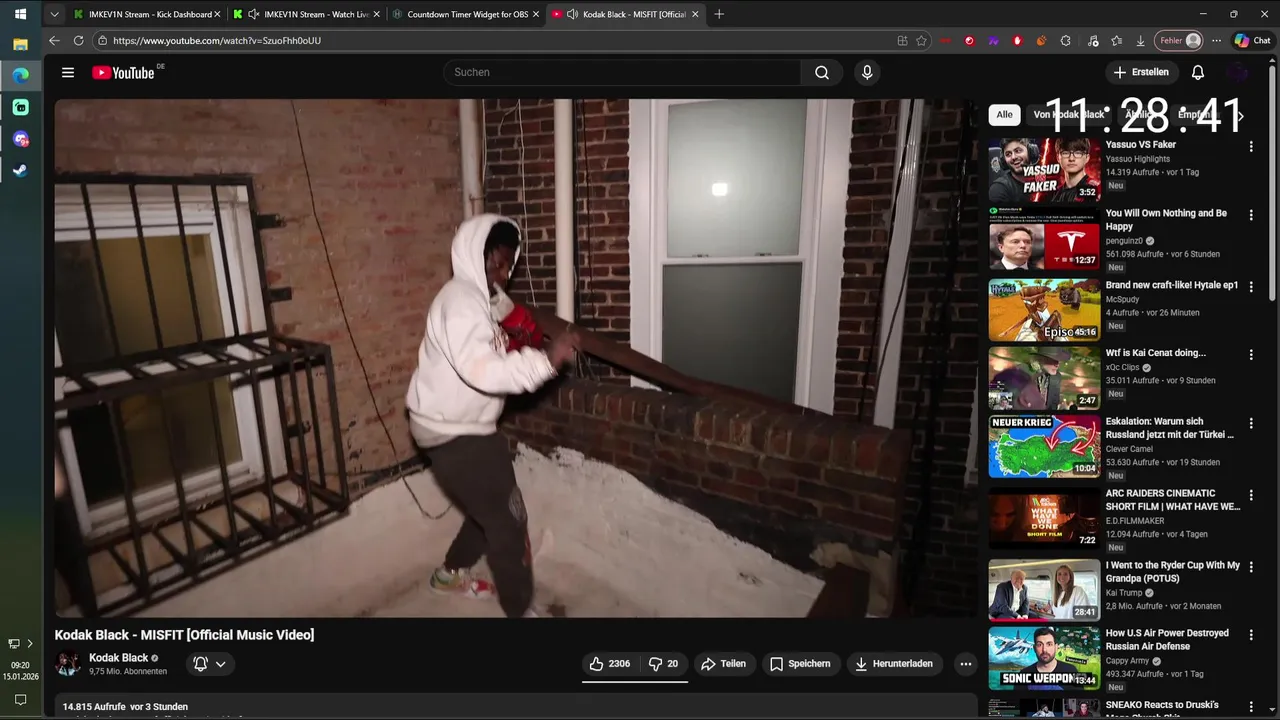This screenshot has width=1280, height=720.
Task: Start voice search with microphone icon
Action: click(x=867, y=72)
